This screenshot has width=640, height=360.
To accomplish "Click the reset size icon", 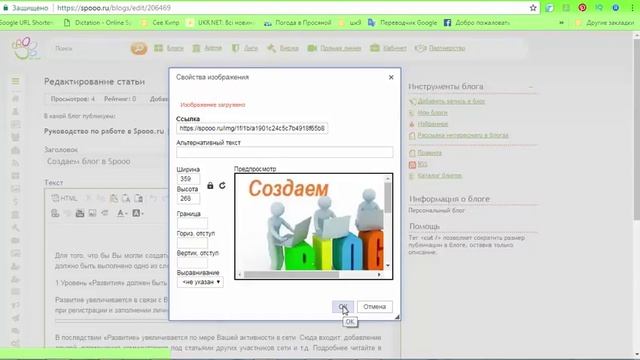I will pyautogui.click(x=222, y=186).
